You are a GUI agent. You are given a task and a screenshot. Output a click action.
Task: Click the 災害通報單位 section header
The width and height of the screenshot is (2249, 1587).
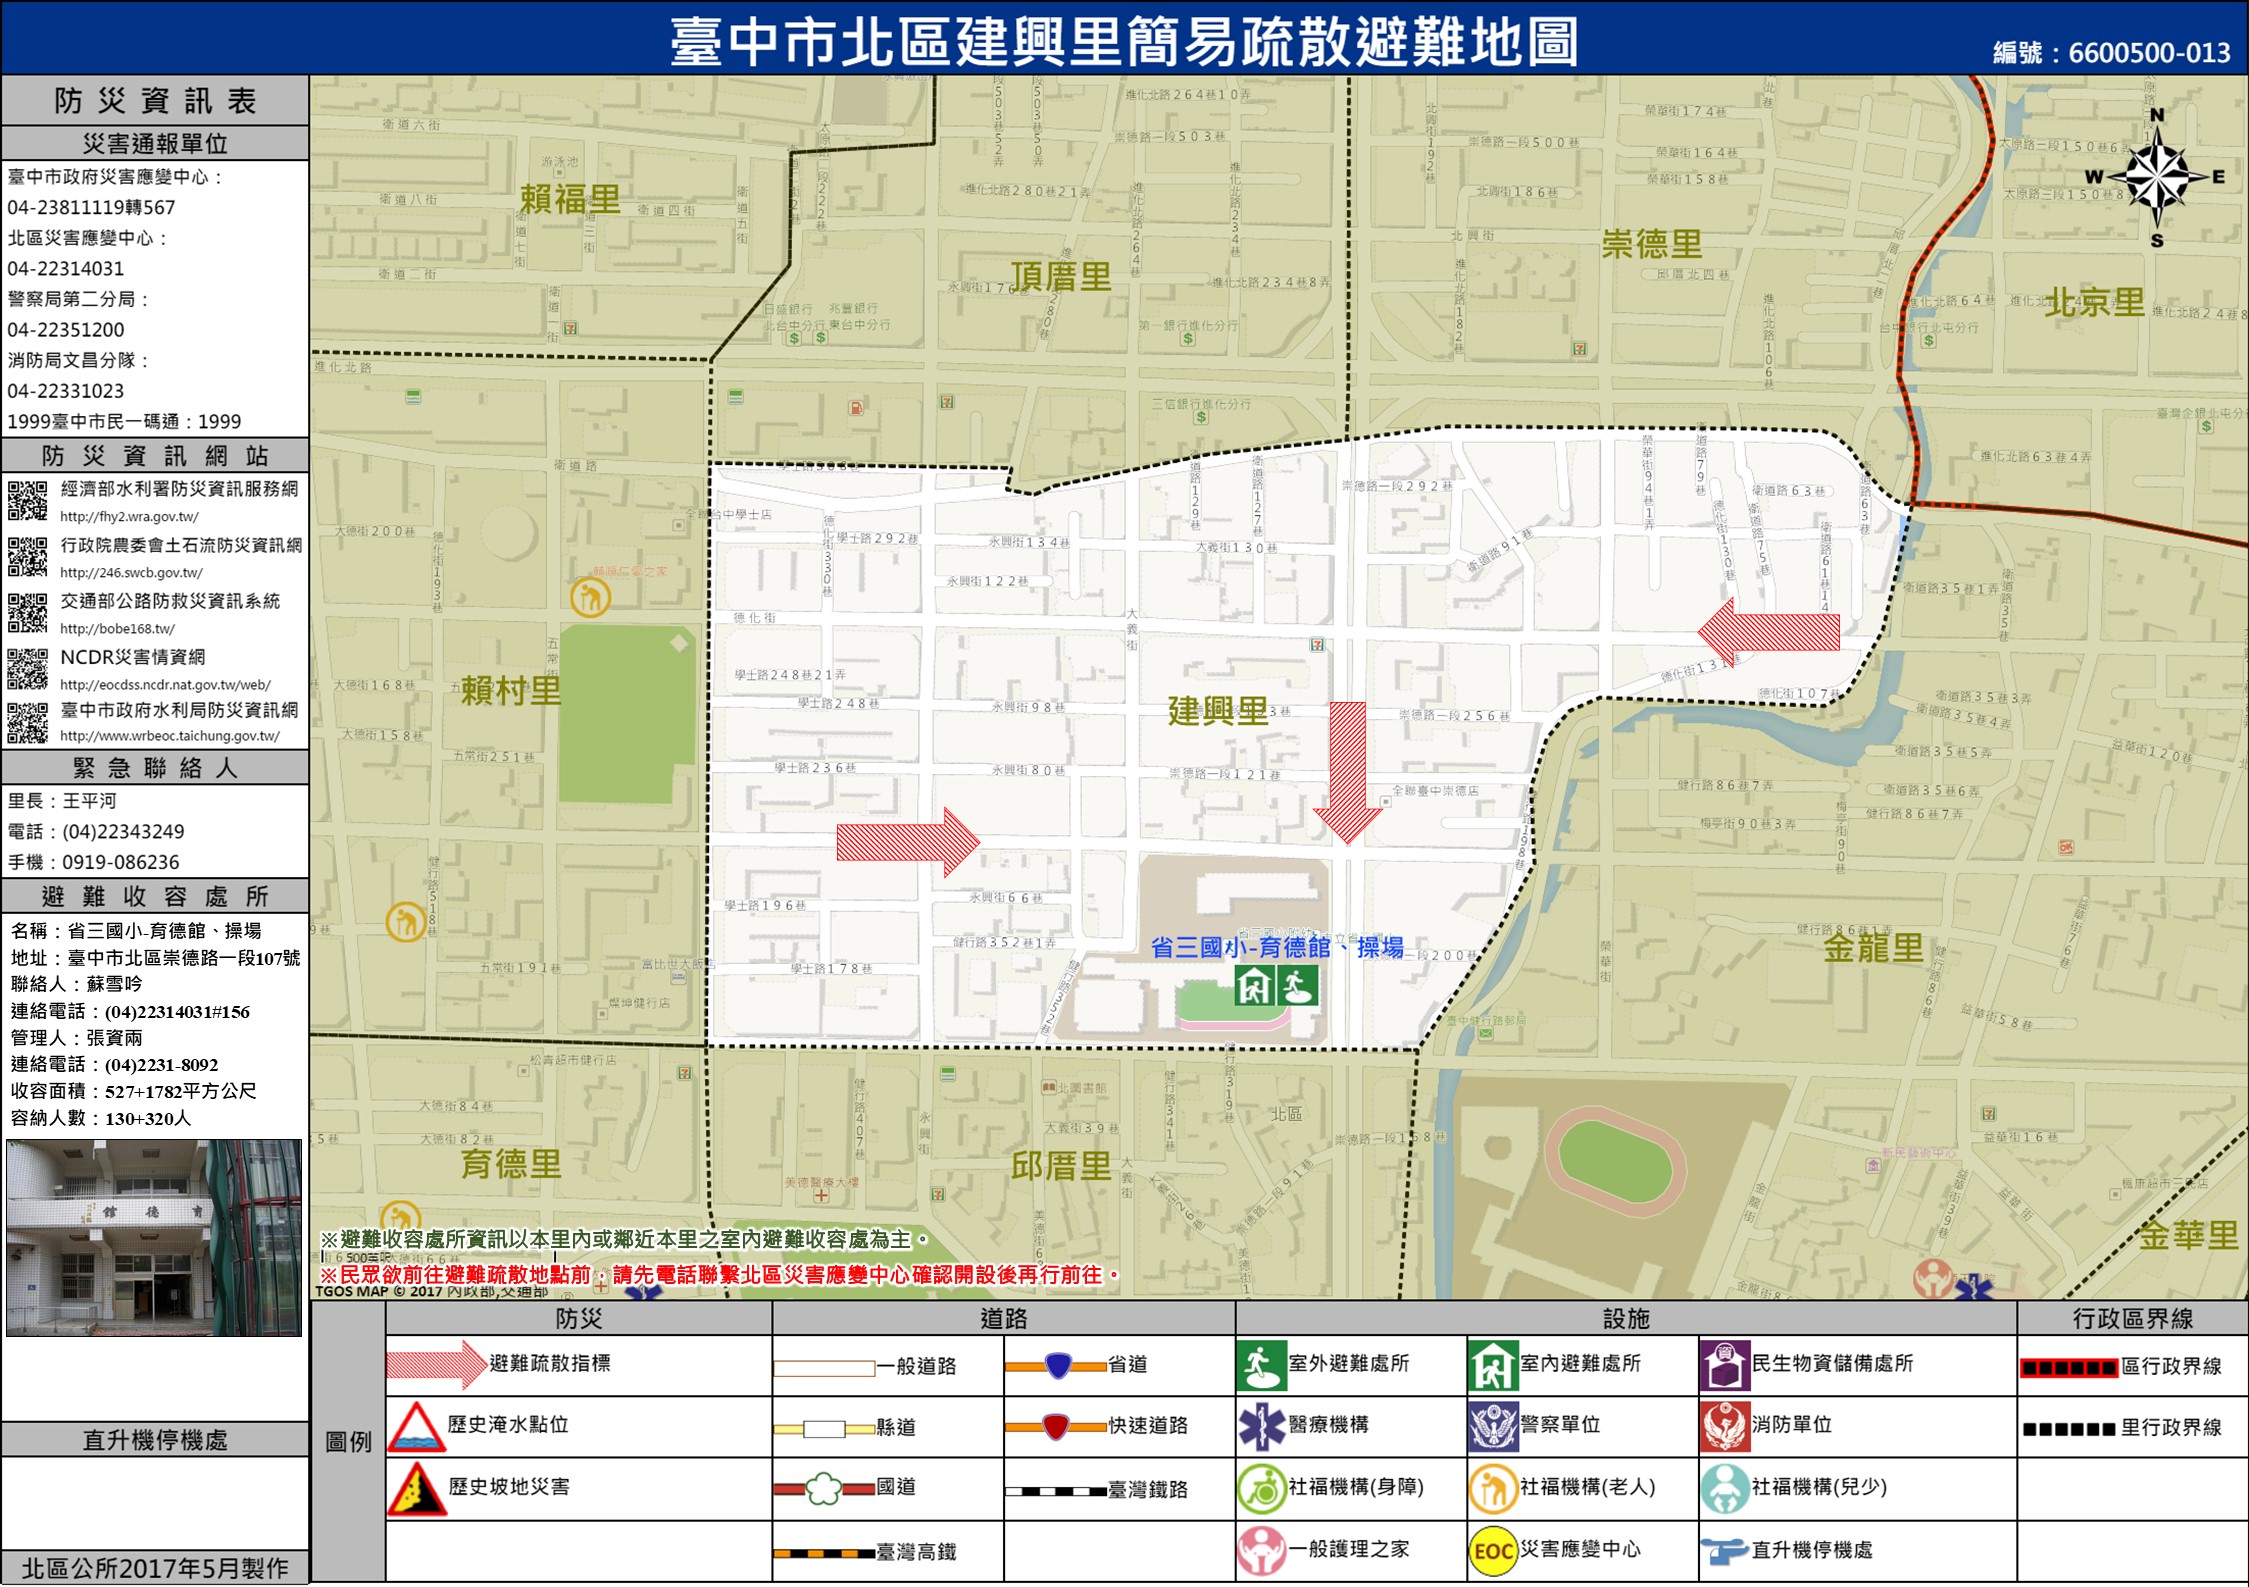[x=155, y=144]
